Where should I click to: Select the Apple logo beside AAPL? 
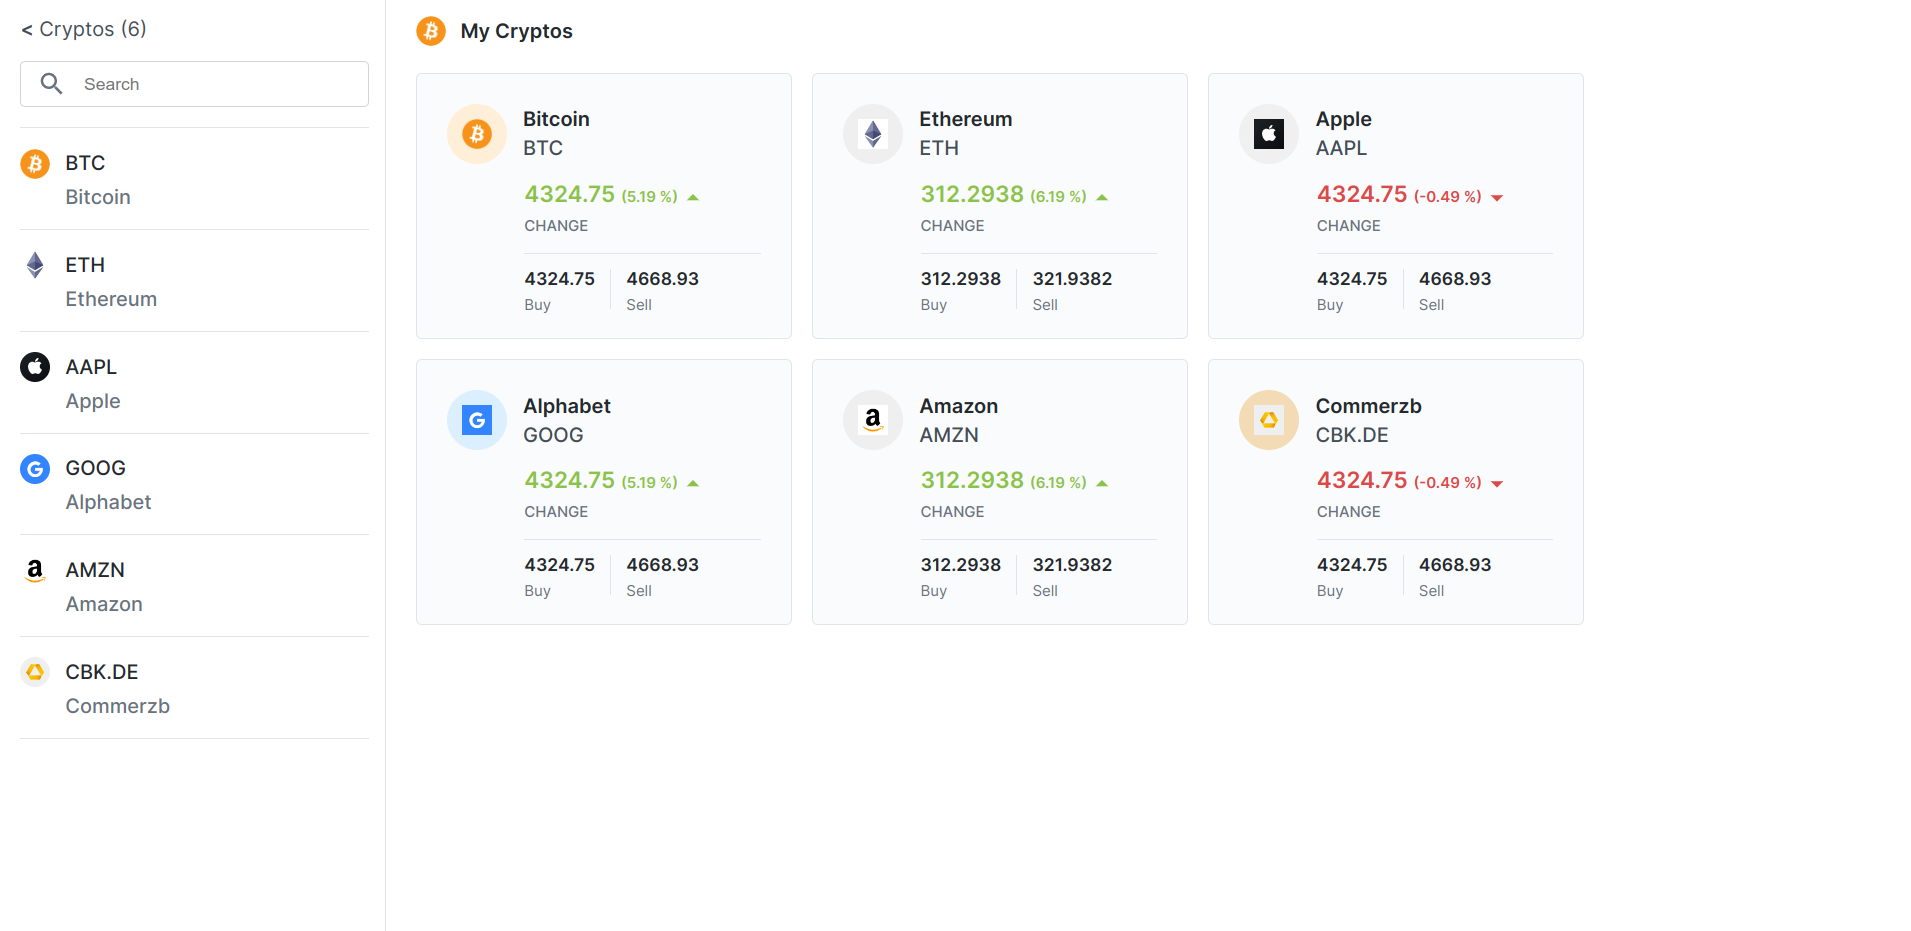click(x=35, y=367)
